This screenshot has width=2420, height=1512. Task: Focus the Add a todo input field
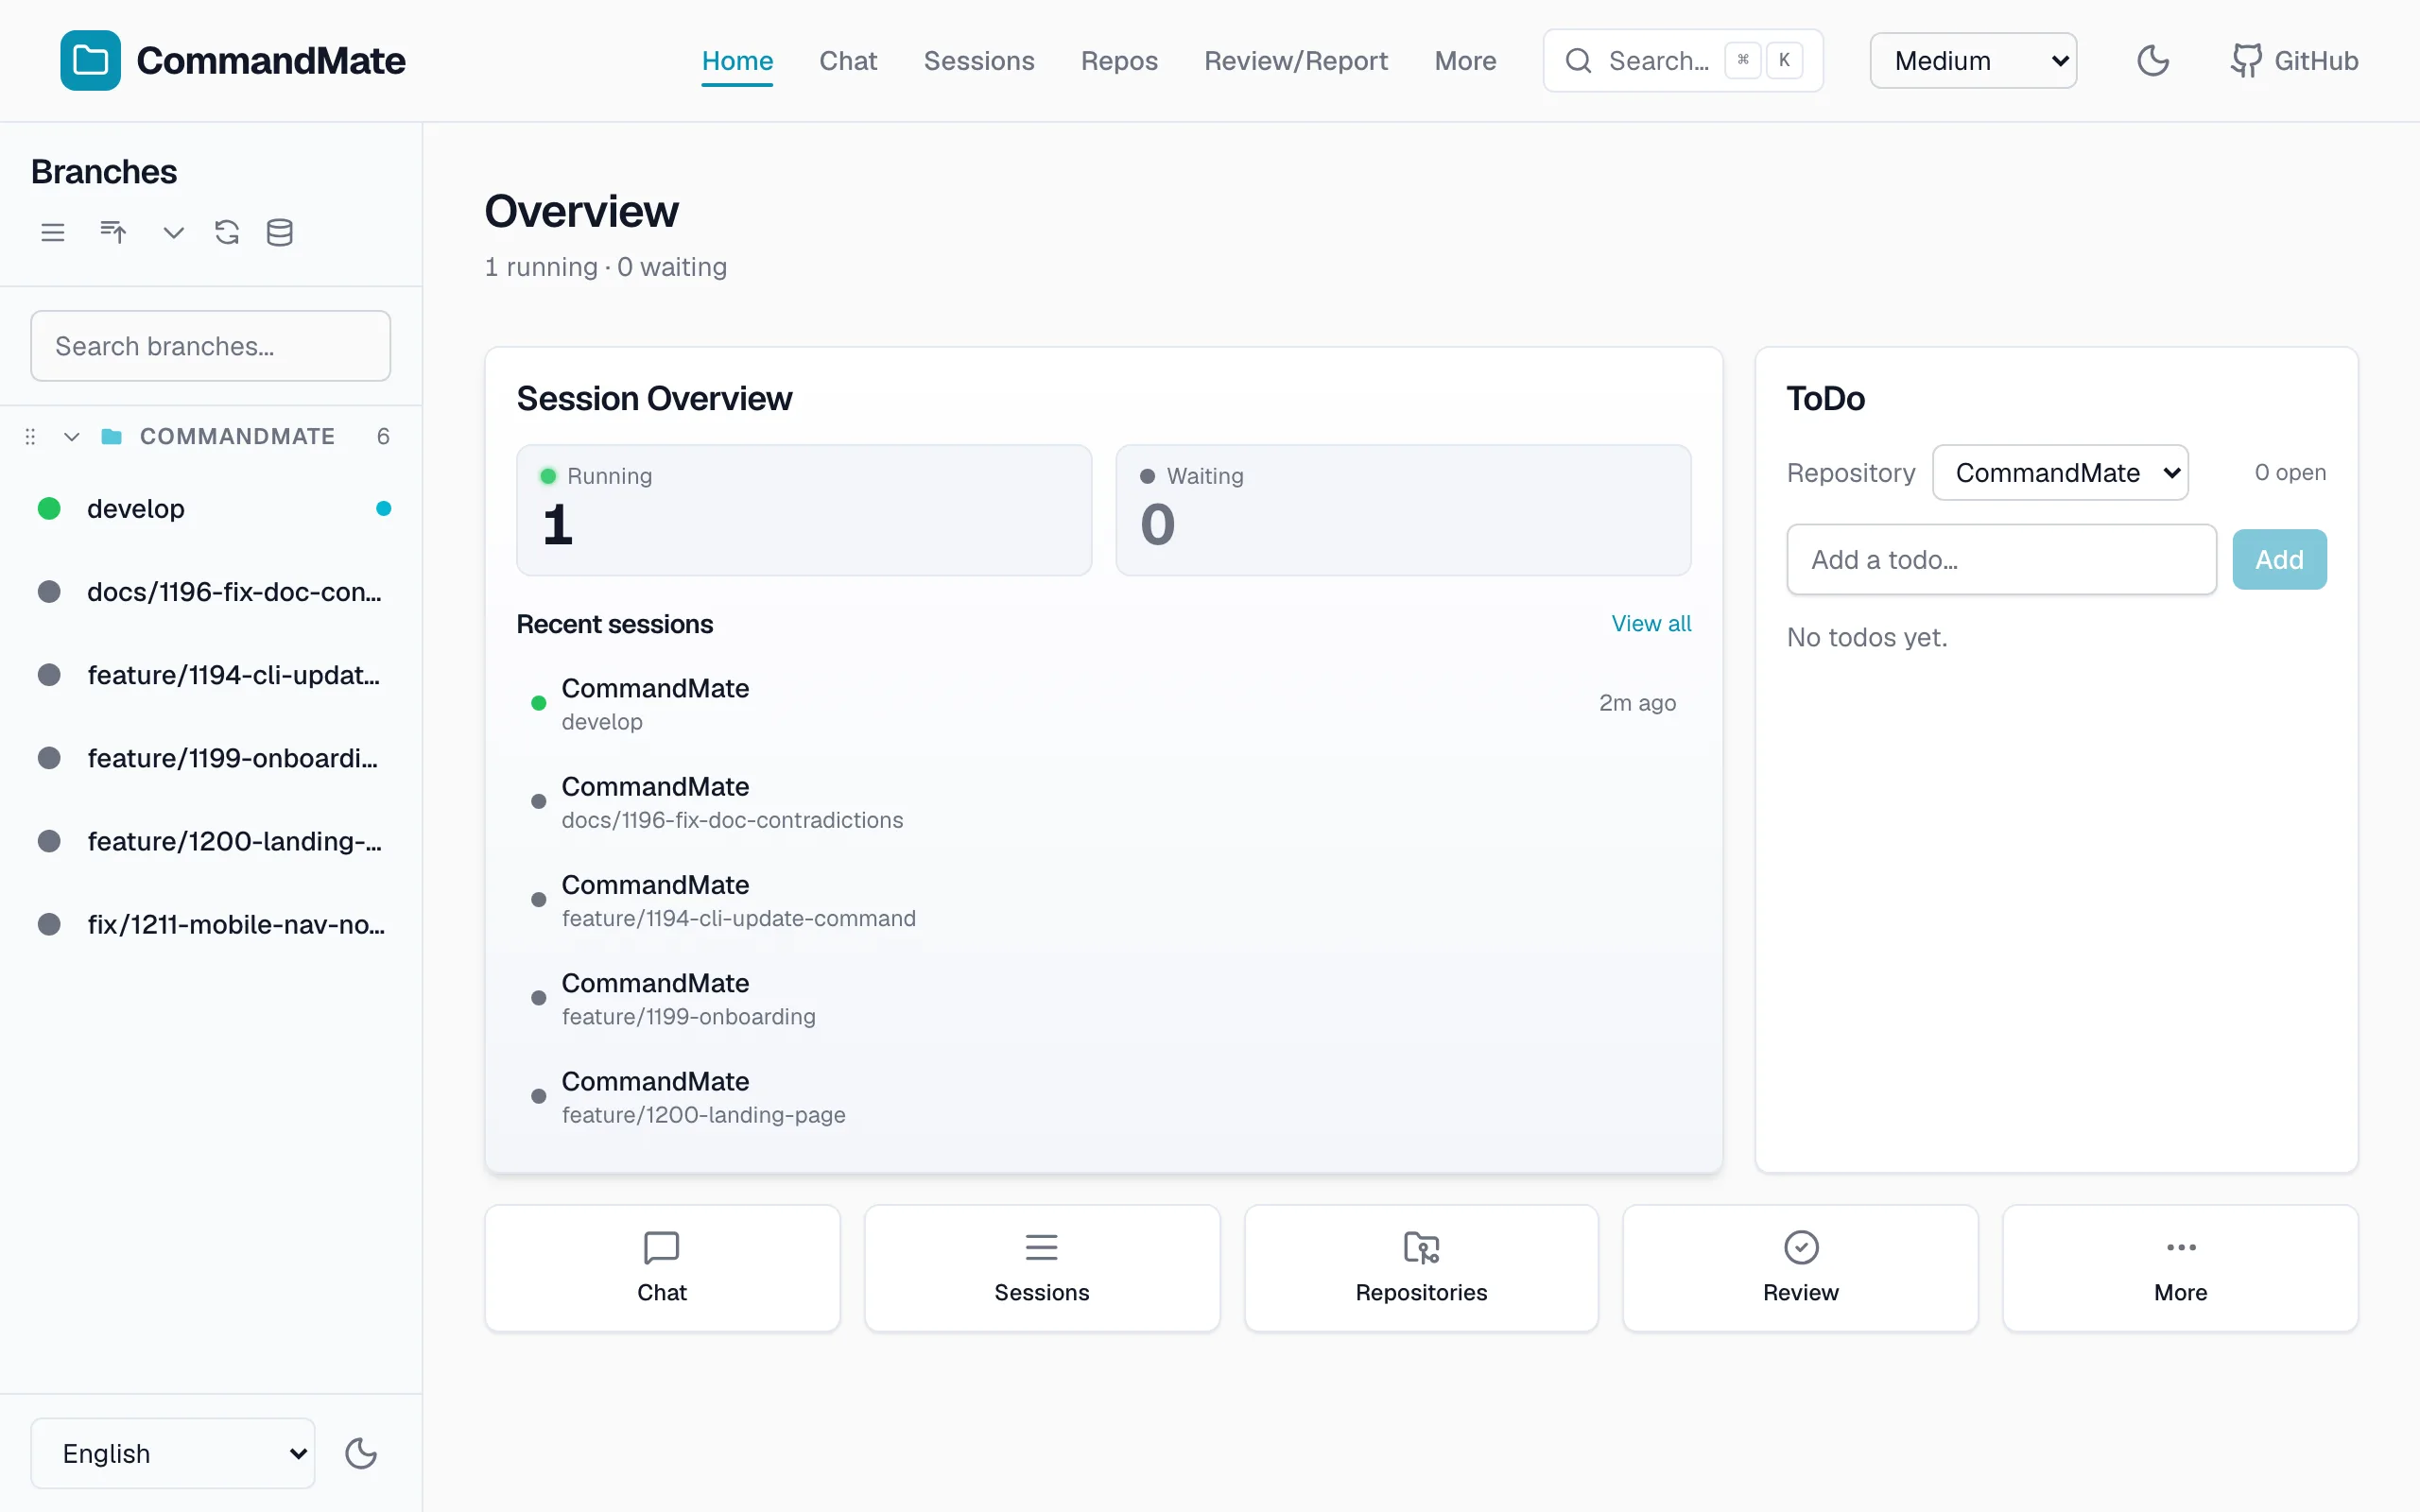[2001, 560]
